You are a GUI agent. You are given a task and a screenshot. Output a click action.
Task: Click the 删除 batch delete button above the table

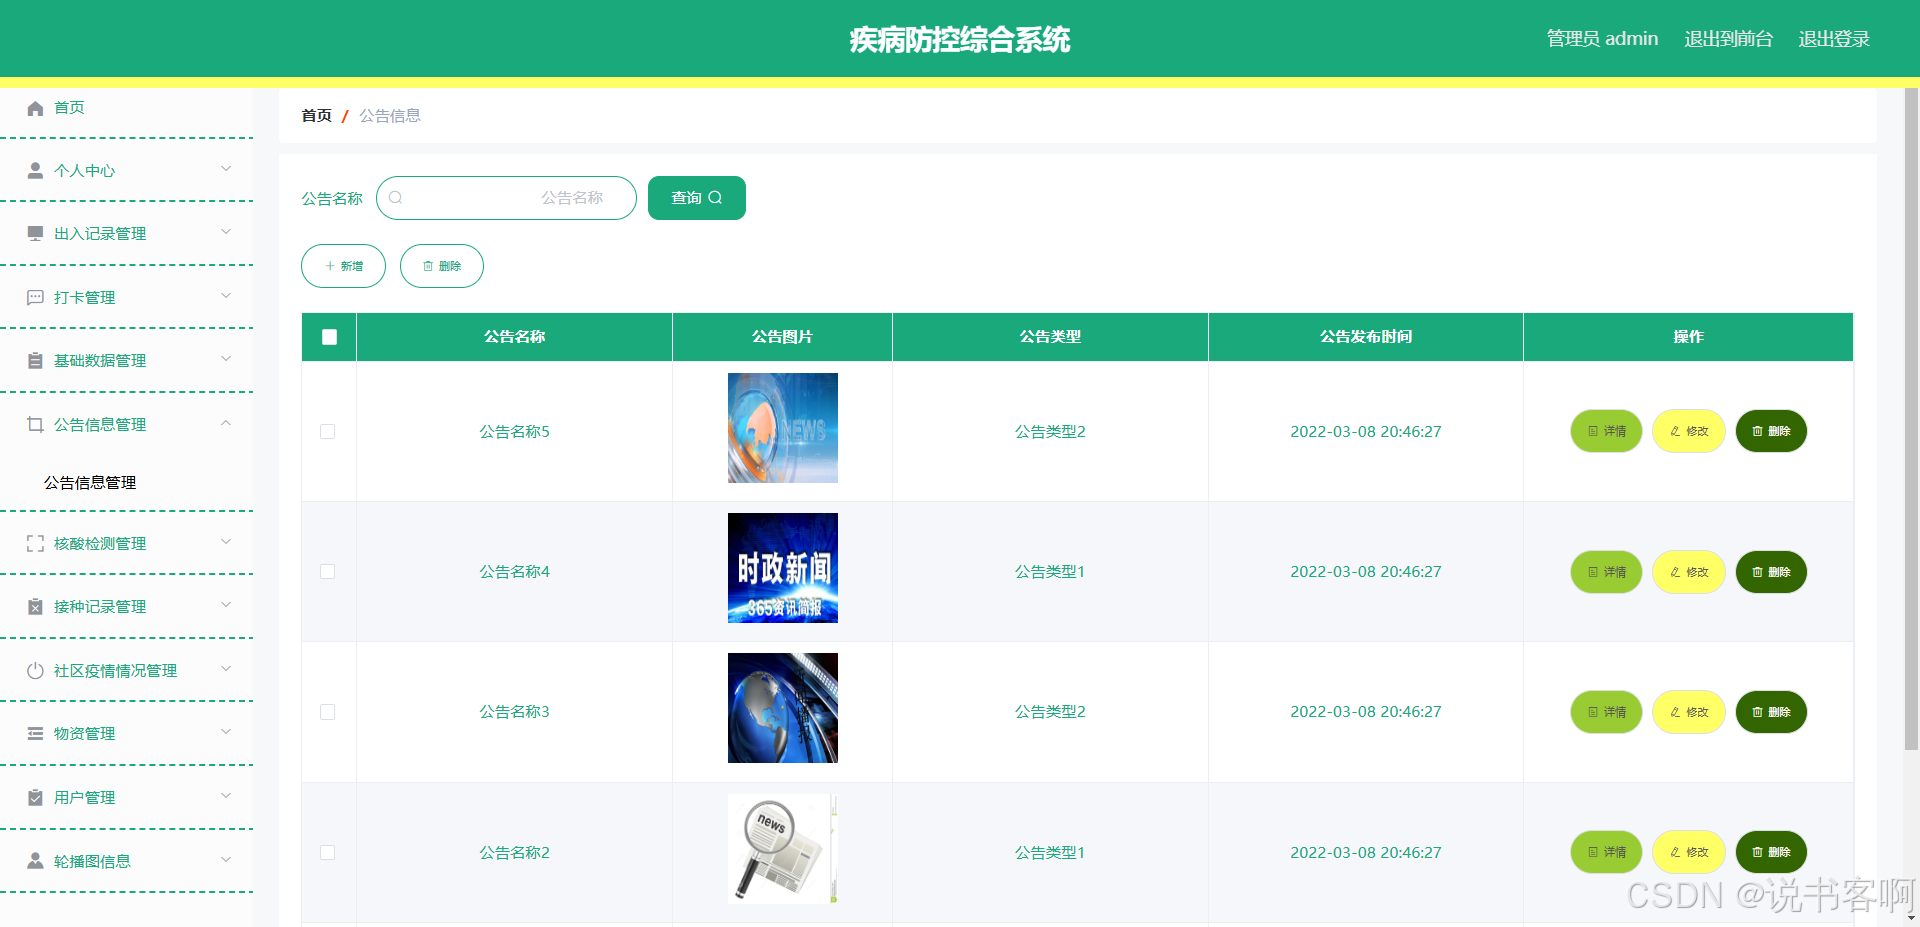(x=442, y=266)
